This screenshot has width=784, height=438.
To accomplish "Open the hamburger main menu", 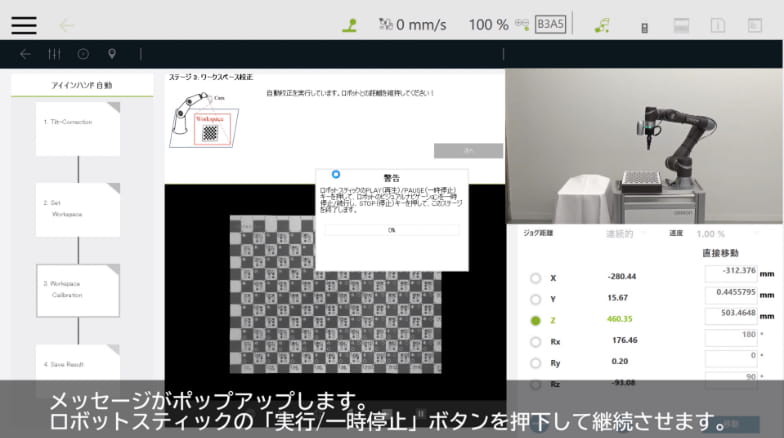I will 24,25.
